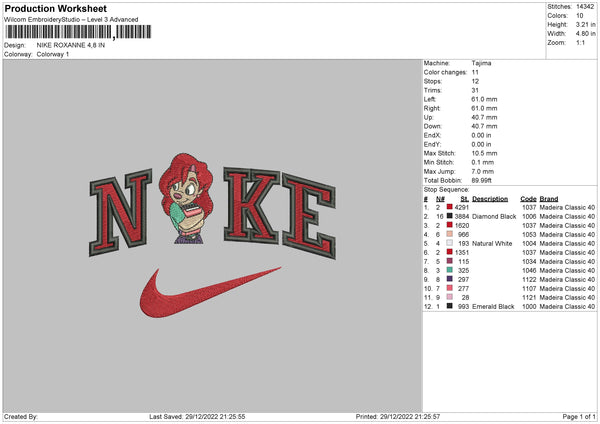Image resolution: width=600 pixels, height=424 pixels.
Task: Click 'Wilcom EmbroideryStudio – Level 3 Advanced' text
Action: coord(71,20)
